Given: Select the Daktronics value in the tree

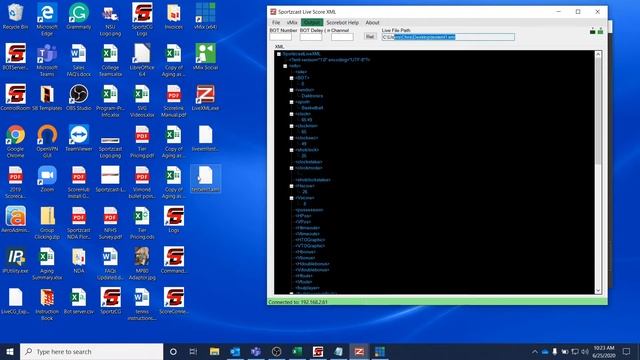Looking at the screenshot, I should tap(312, 96).
